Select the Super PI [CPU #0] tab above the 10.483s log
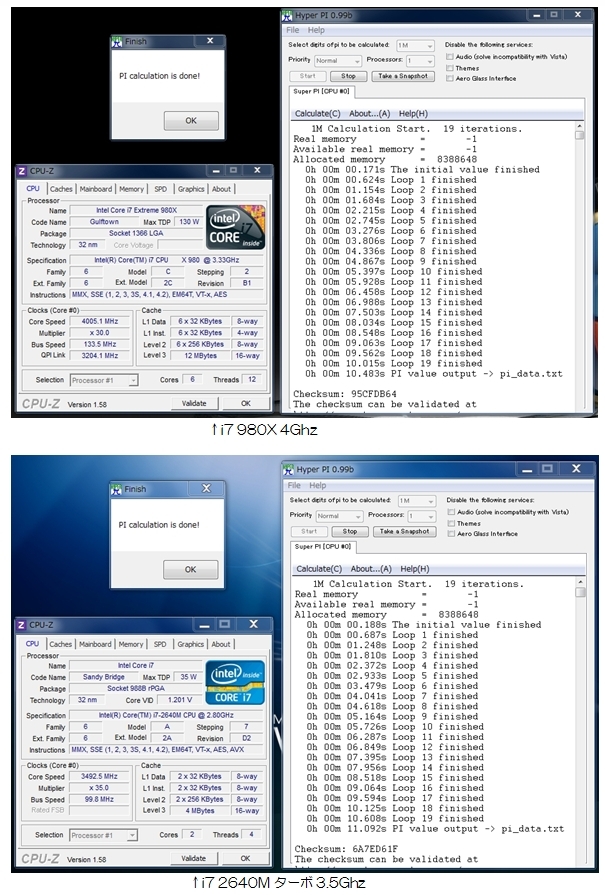 321,91
